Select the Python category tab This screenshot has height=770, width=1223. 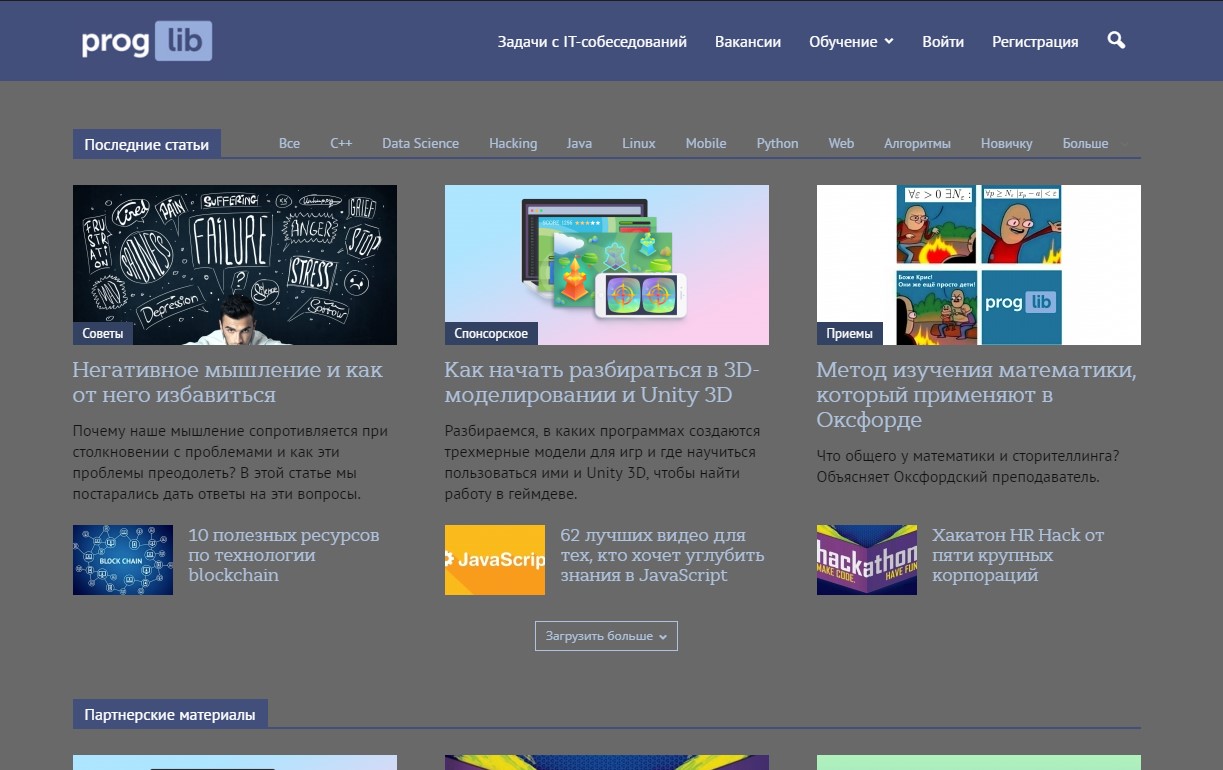point(777,143)
